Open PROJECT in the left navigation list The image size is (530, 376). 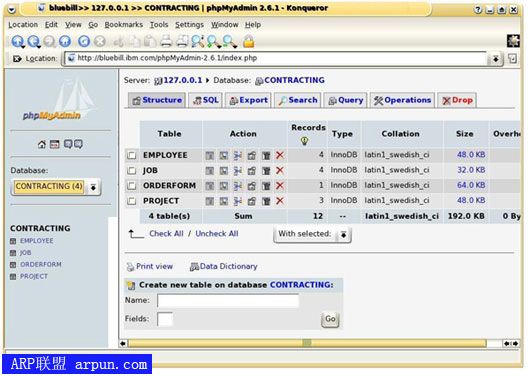click(x=33, y=276)
